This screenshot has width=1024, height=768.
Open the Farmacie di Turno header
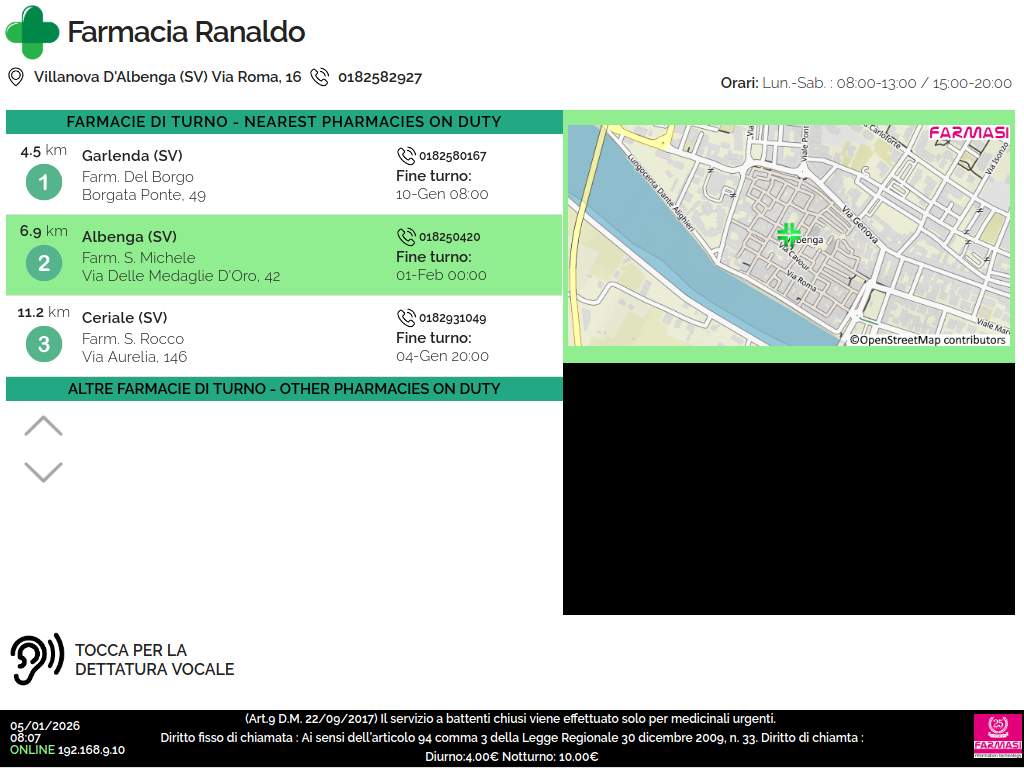pos(284,122)
